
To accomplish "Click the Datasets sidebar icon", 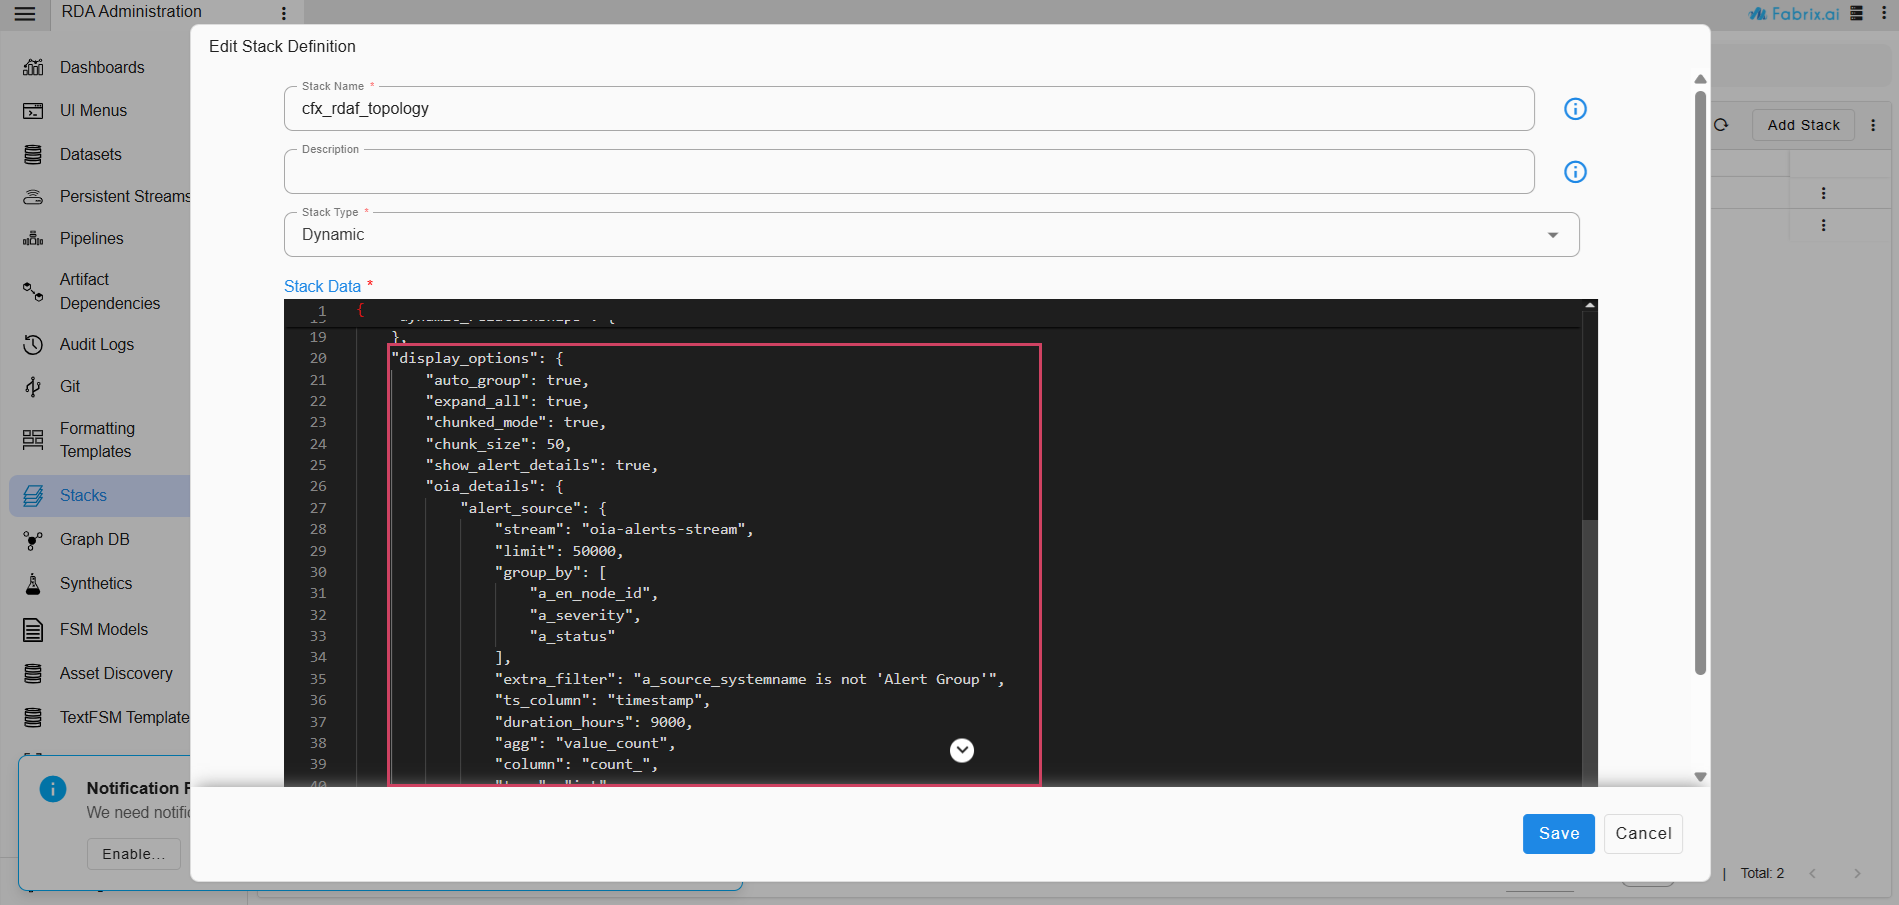I will (33, 154).
